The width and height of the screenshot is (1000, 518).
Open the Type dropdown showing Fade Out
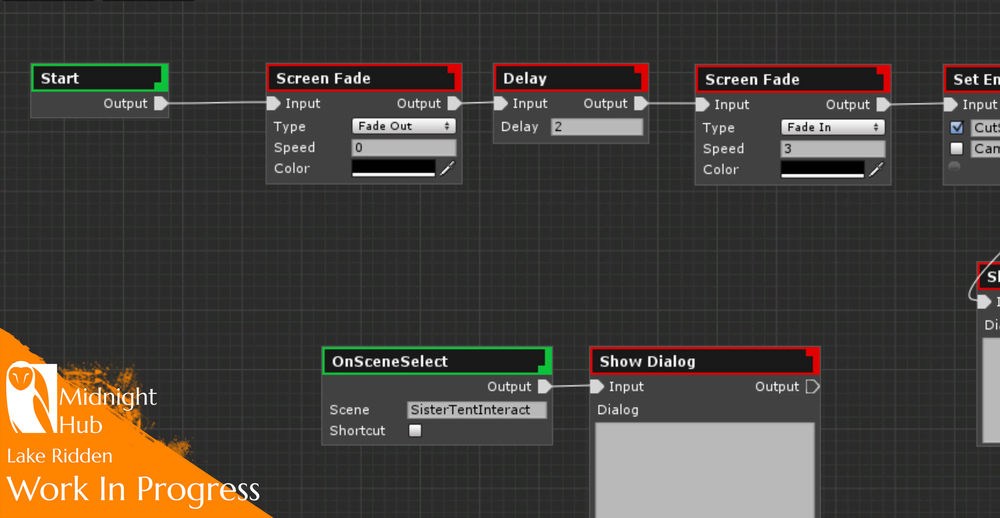point(404,126)
